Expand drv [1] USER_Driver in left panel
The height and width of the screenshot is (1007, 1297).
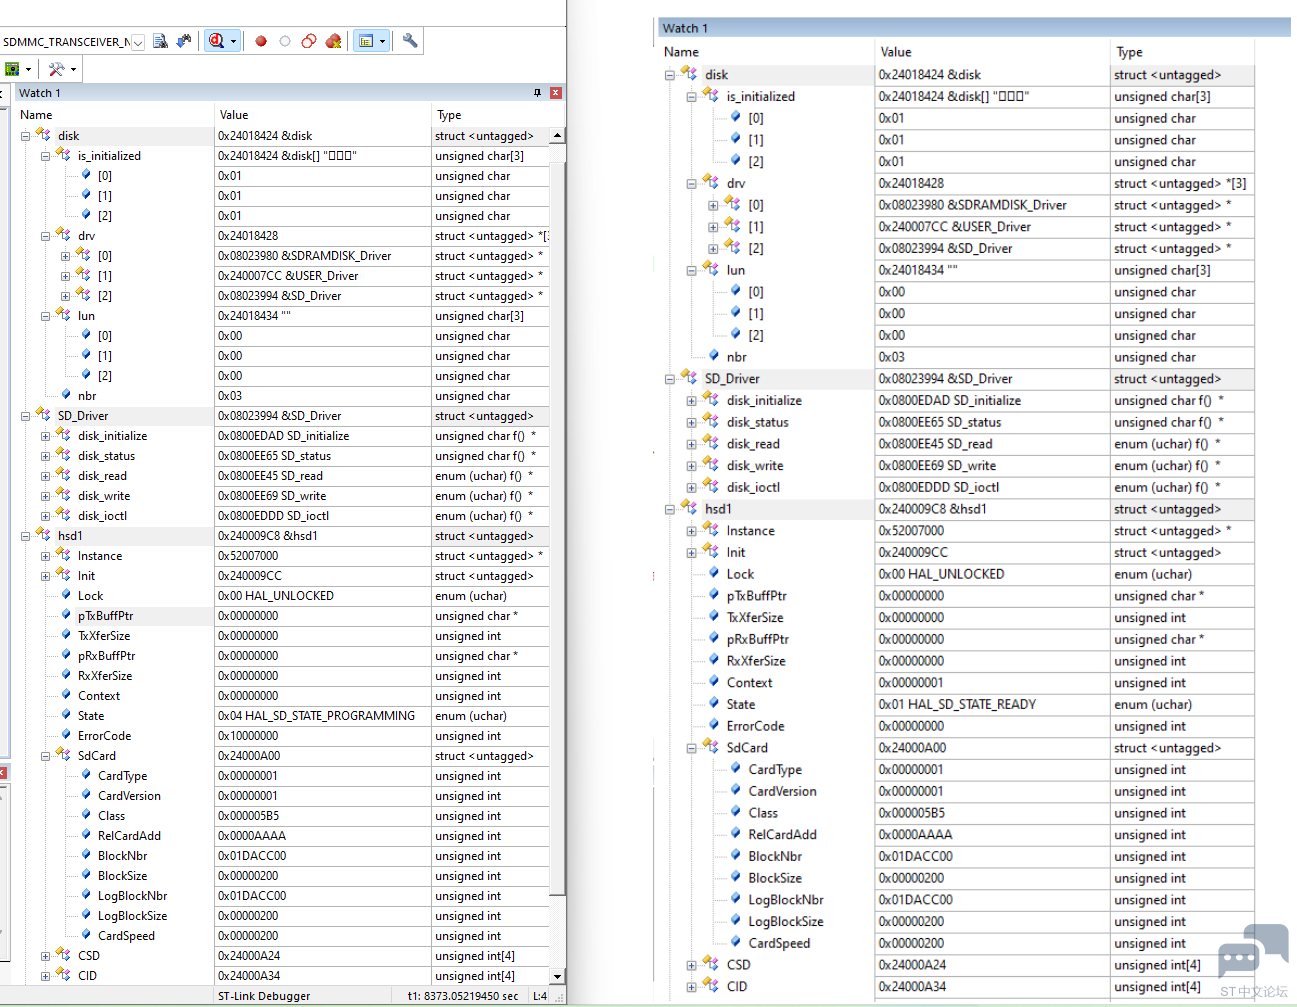pos(65,276)
